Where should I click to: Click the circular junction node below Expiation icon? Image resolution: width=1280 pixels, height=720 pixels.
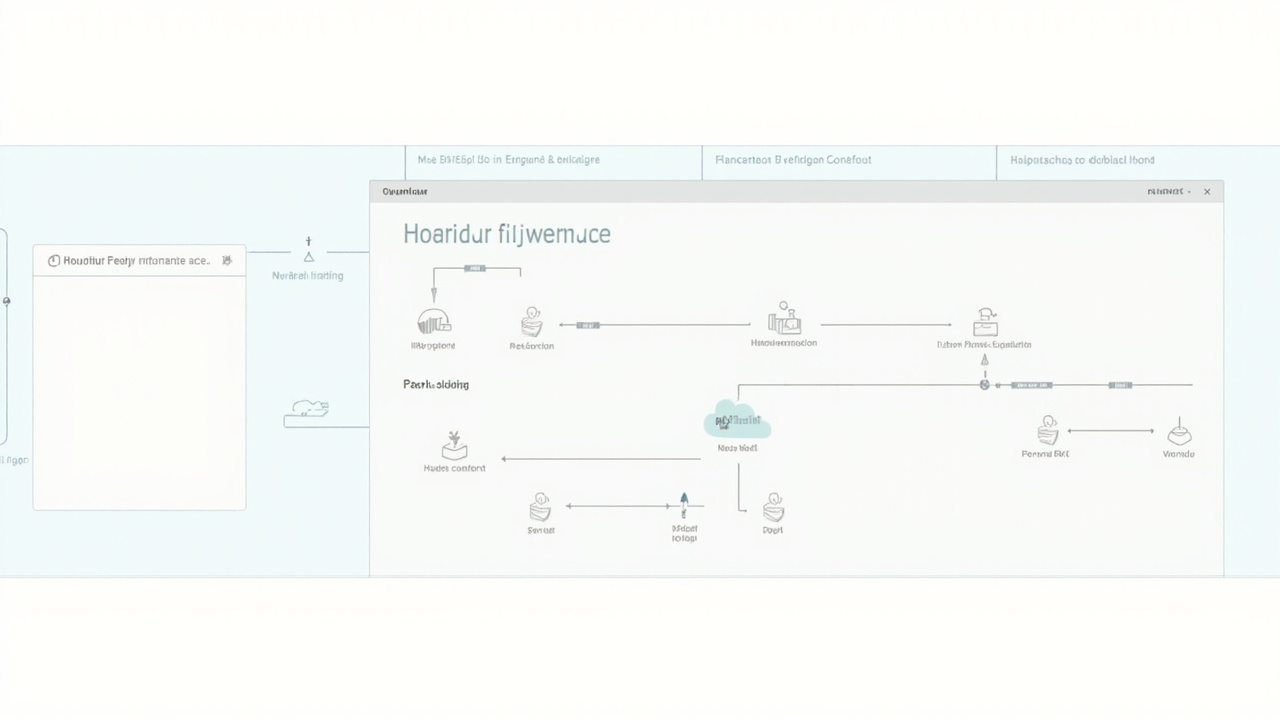click(984, 384)
